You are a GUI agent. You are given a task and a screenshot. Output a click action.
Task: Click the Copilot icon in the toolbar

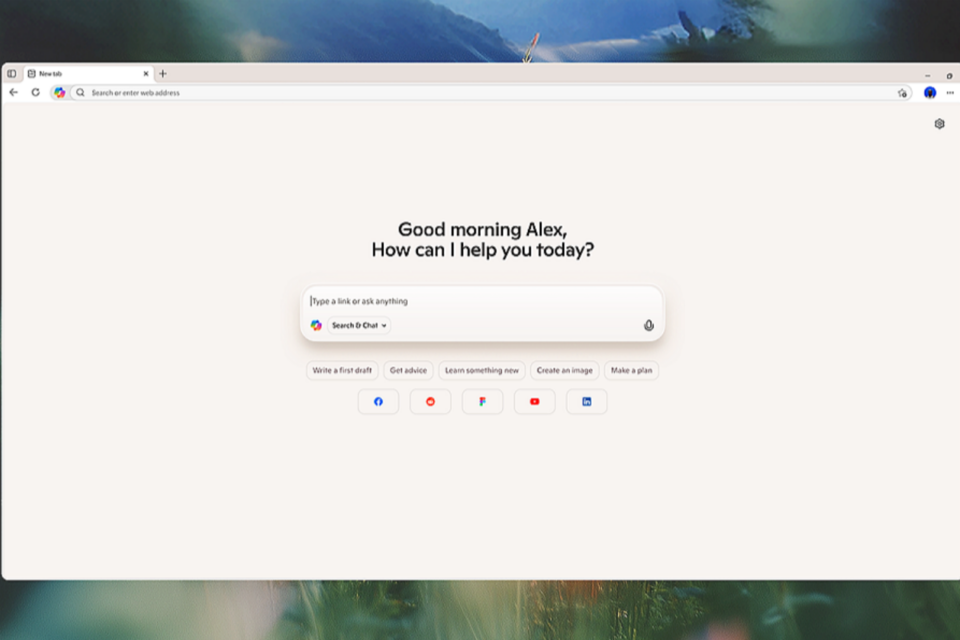[60, 92]
